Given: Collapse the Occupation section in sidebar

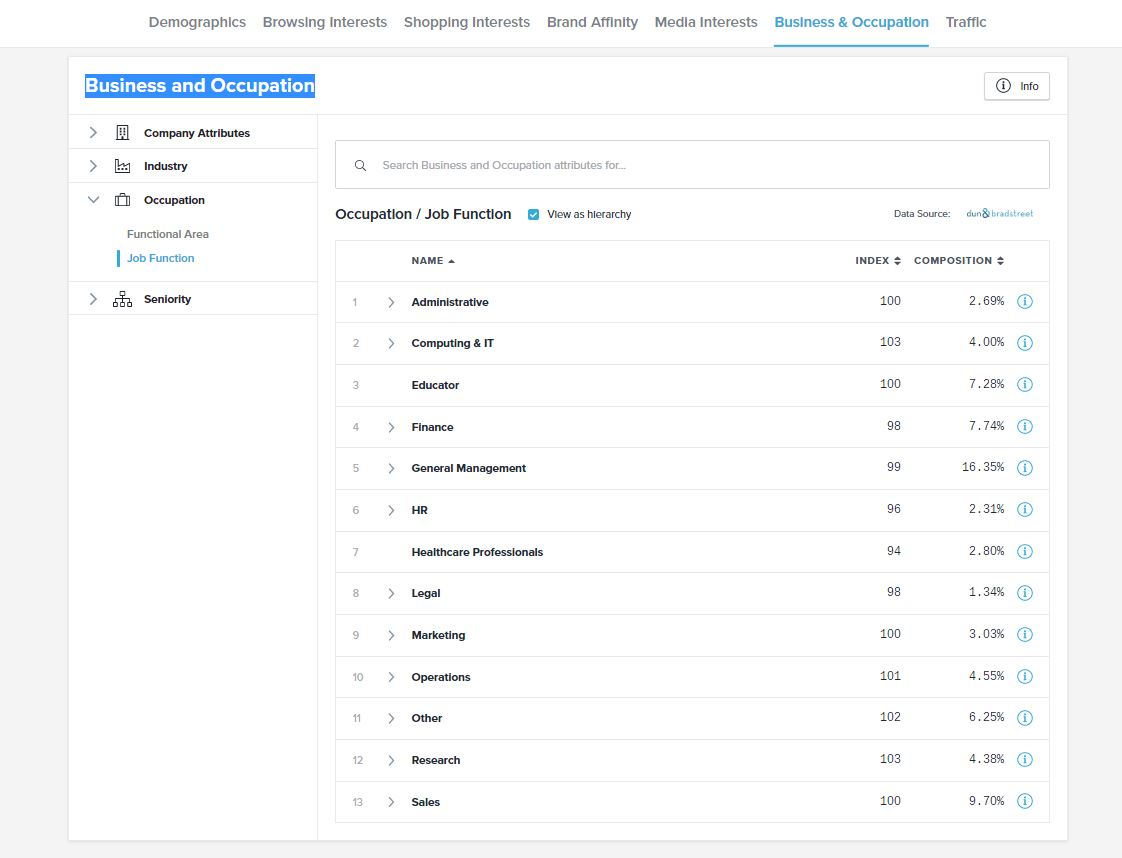Looking at the screenshot, I should tap(93, 199).
